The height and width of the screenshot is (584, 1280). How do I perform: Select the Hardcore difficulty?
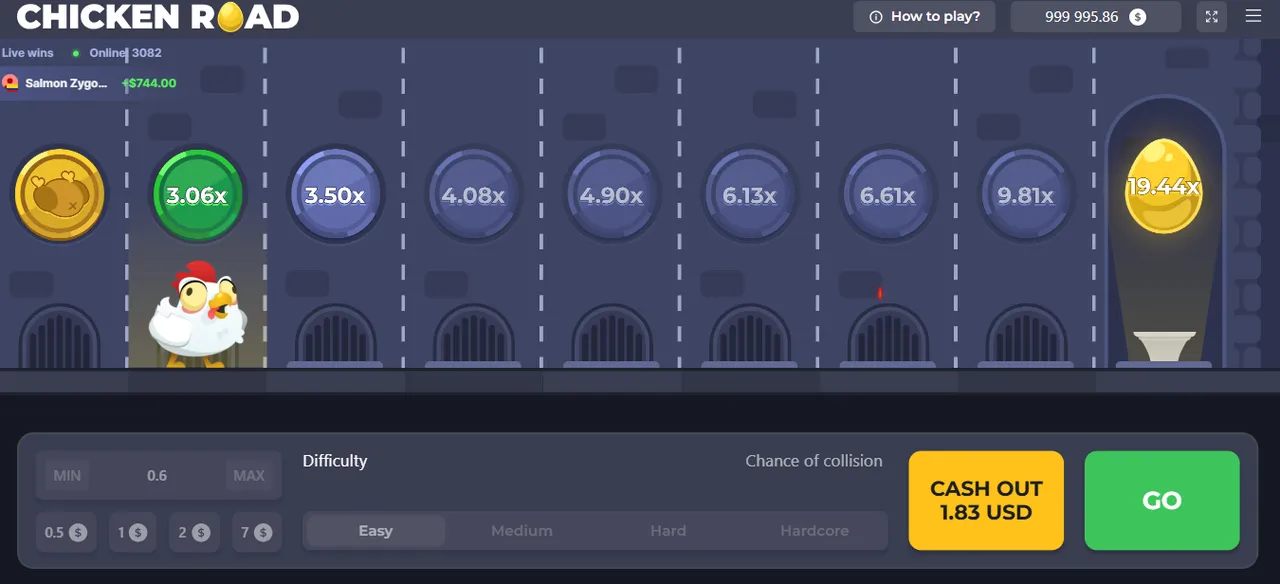(x=814, y=531)
